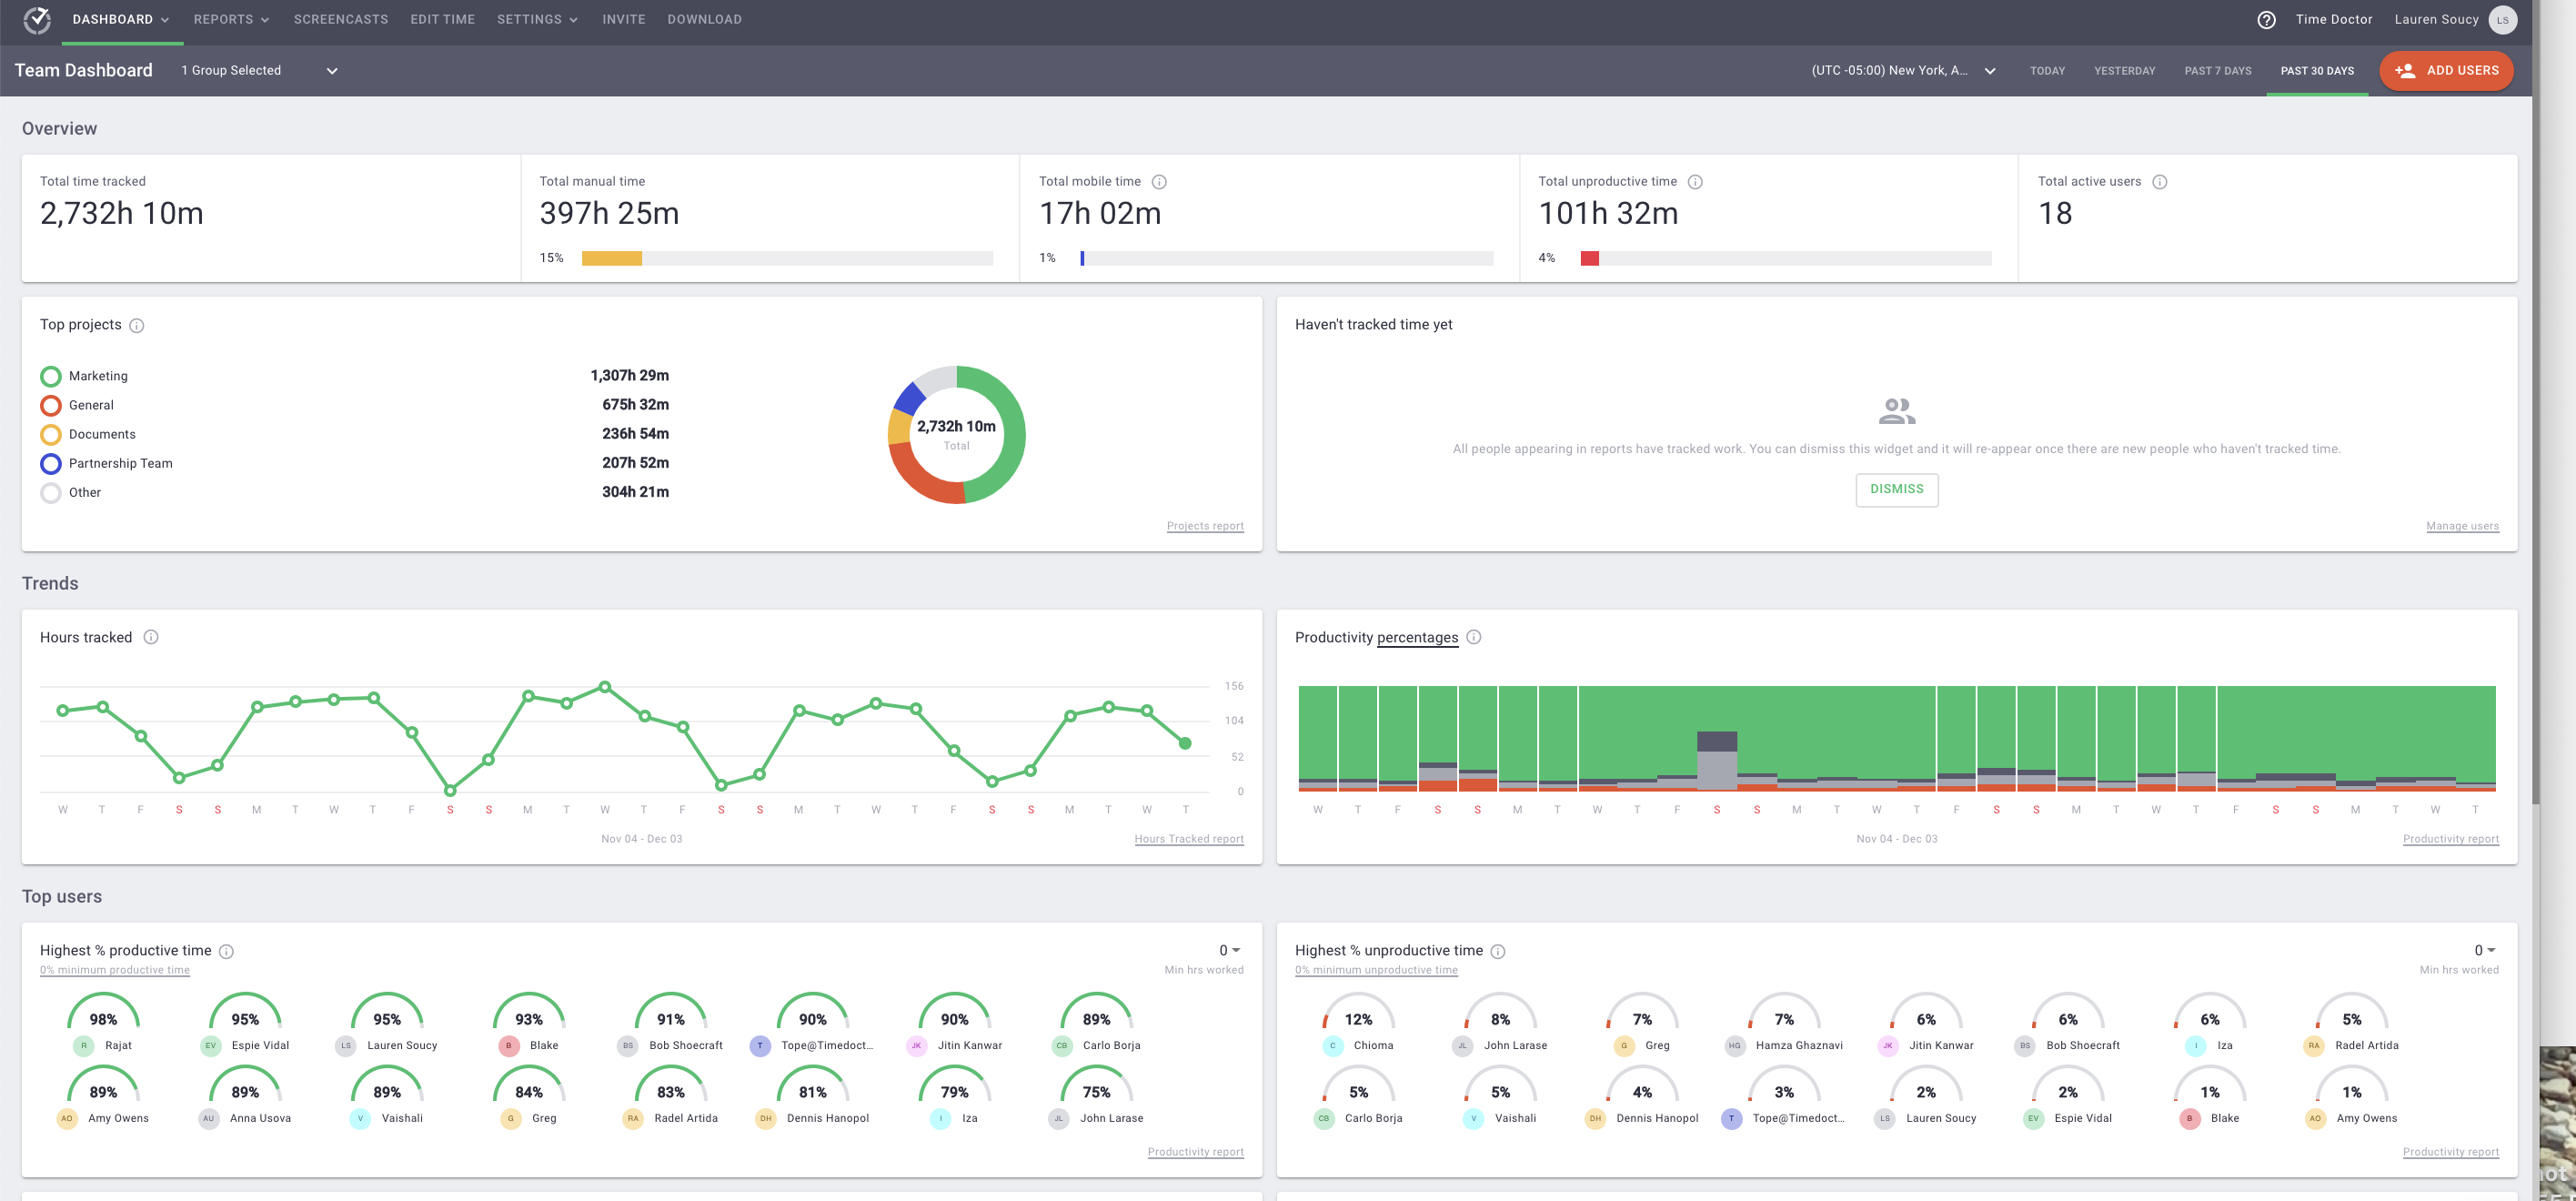The image size is (2576, 1201).
Task: Expand the 1 Group Selected dropdown
Action: (x=259, y=71)
